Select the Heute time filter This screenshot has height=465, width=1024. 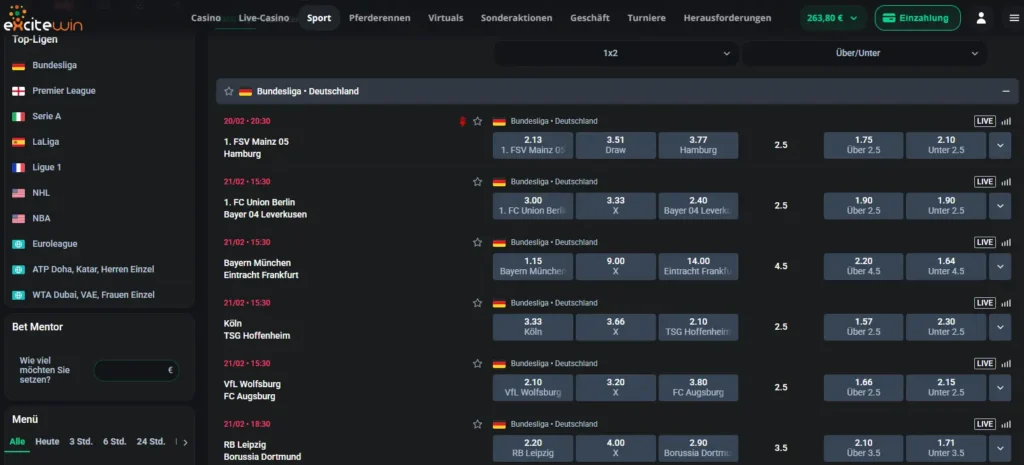pyautogui.click(x=47, y=441)
